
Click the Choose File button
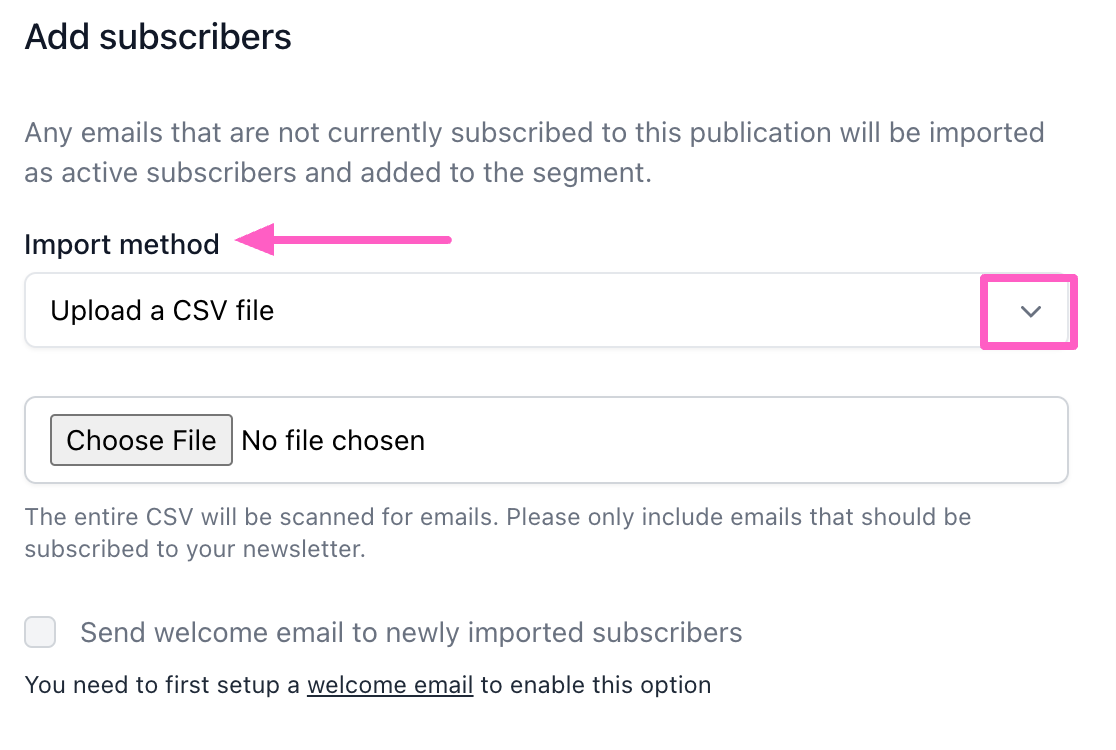point(141,440)
